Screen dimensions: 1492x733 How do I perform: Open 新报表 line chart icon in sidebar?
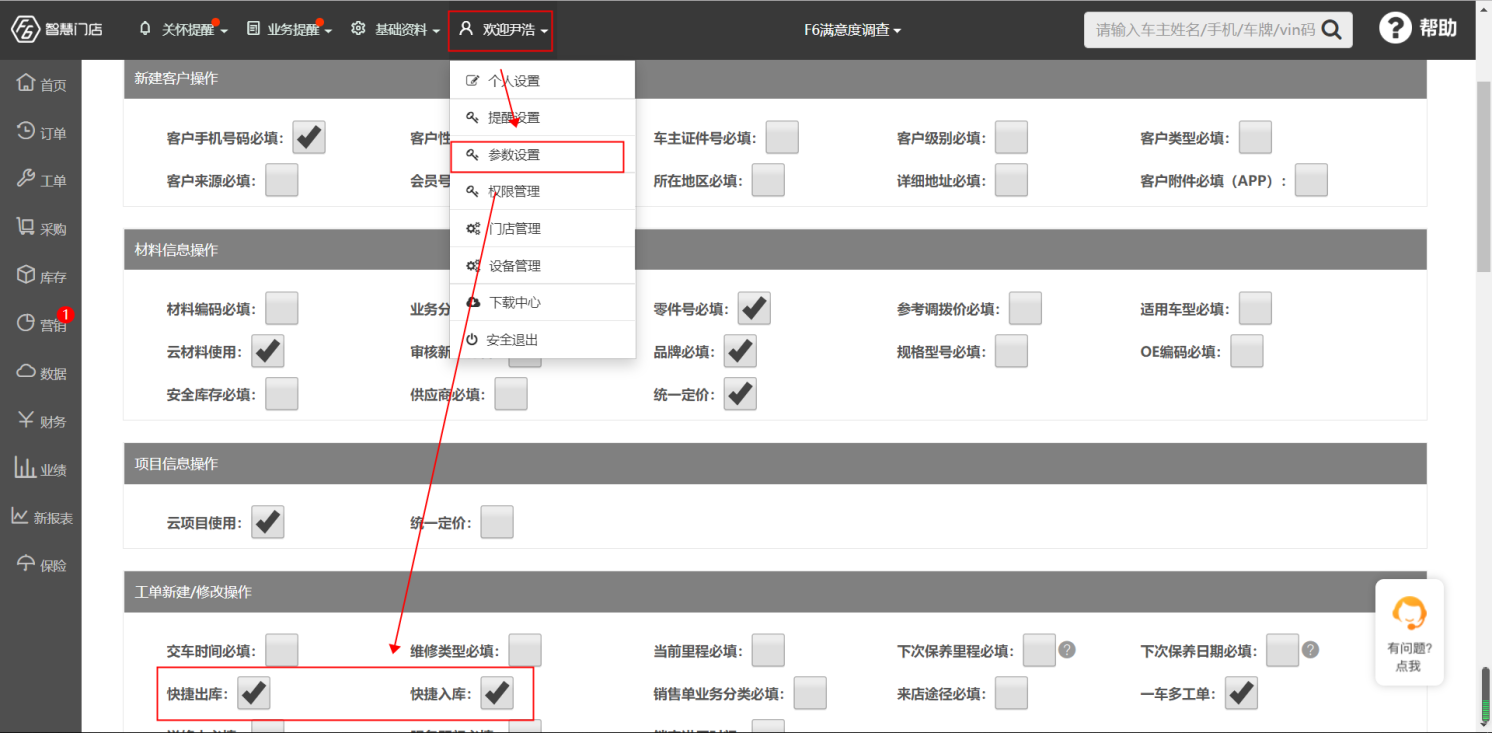click(20, 515)
